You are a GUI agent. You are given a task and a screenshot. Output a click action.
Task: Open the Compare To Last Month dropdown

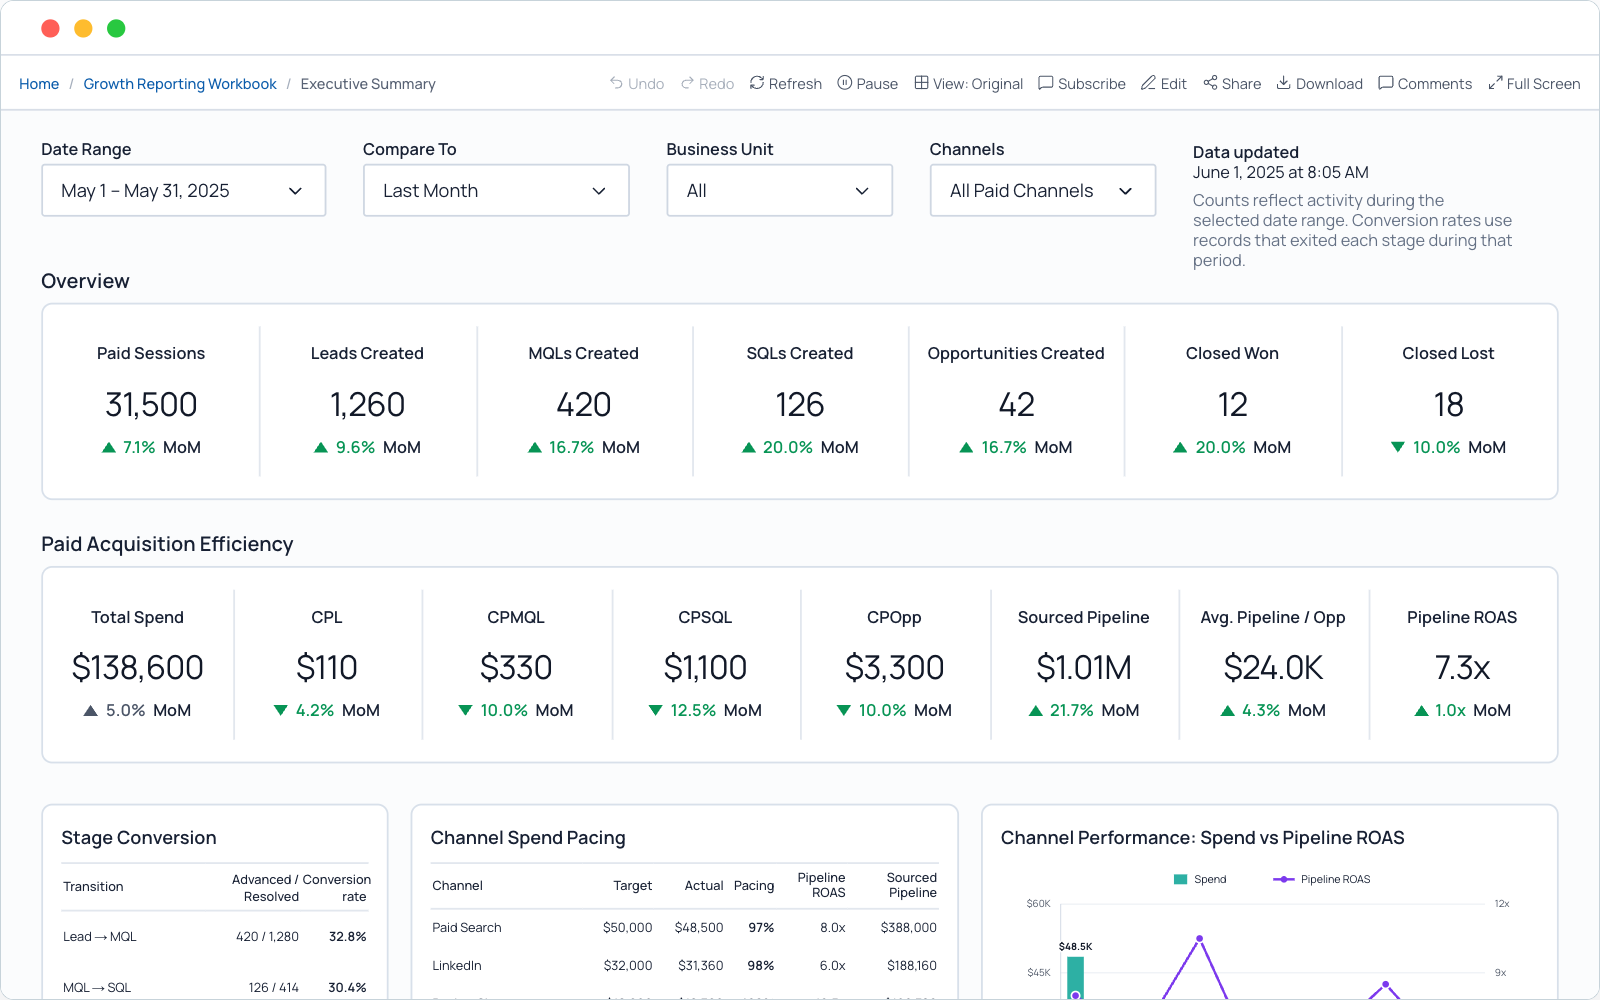pyautogui.click(x=496, y=190)
